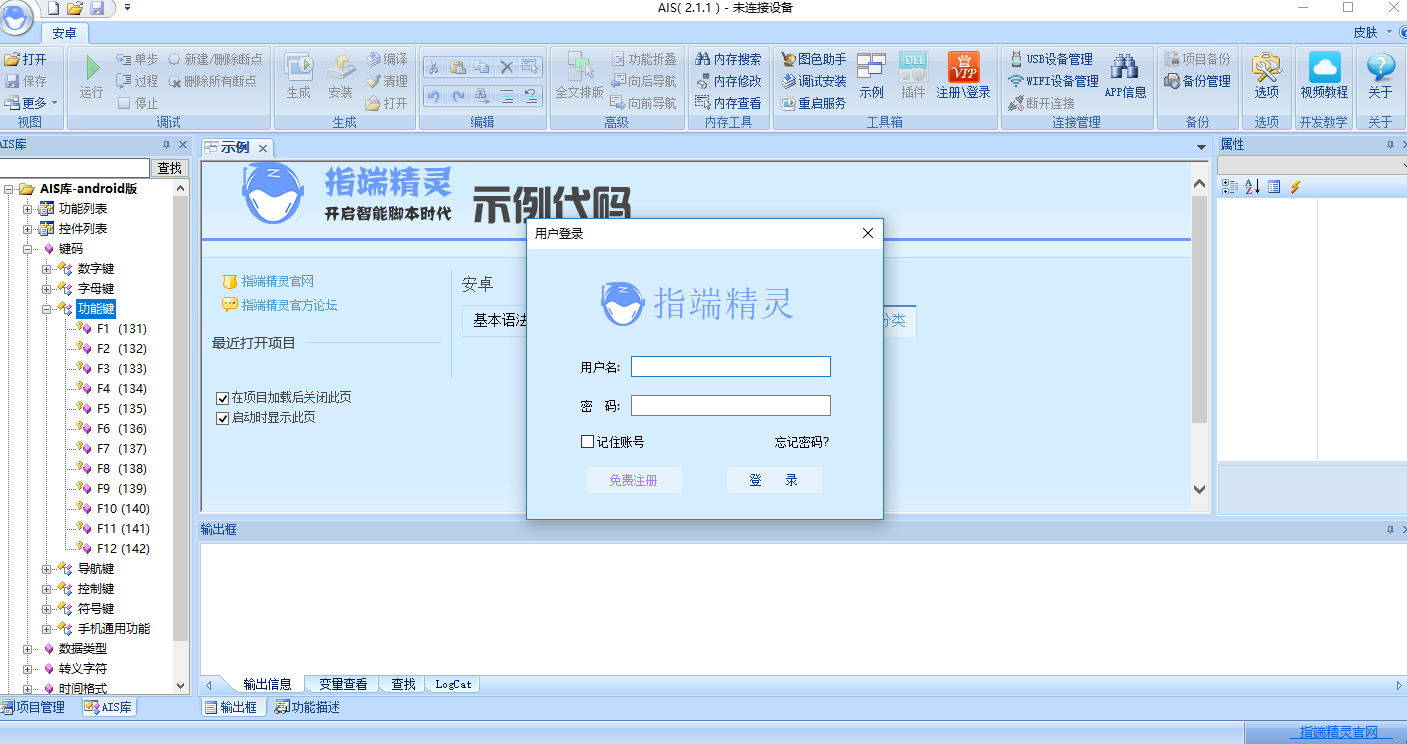Open the 更多 dropdown in 视图 group
1407x744 pixels.
(x=31, y=103)
